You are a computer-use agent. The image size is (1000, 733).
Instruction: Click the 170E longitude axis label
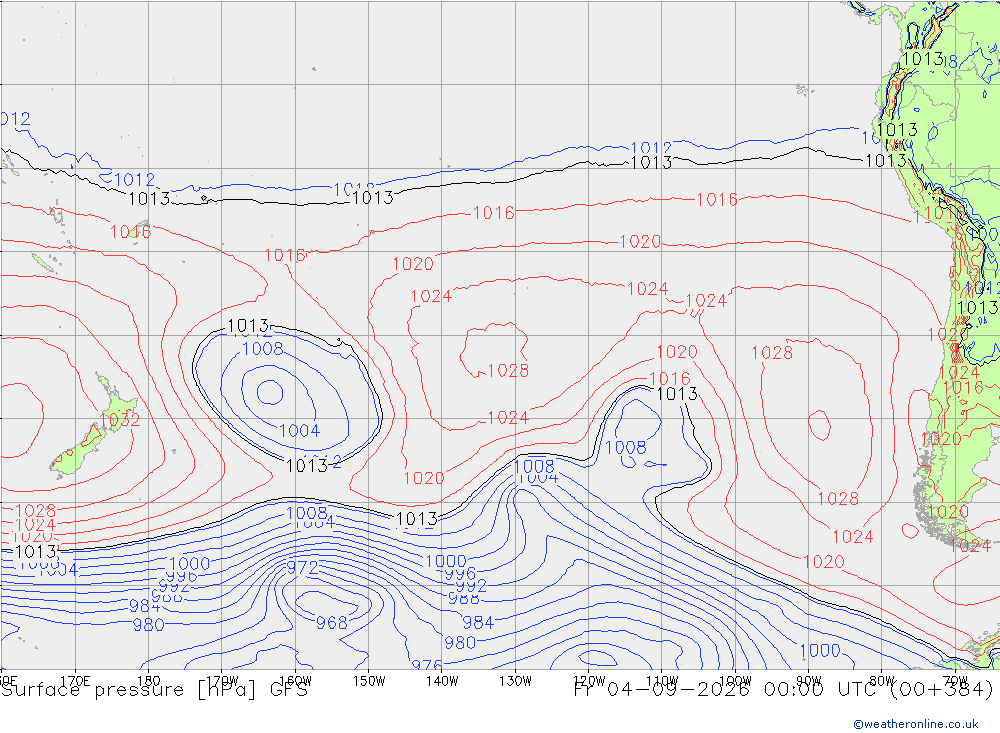75,681
